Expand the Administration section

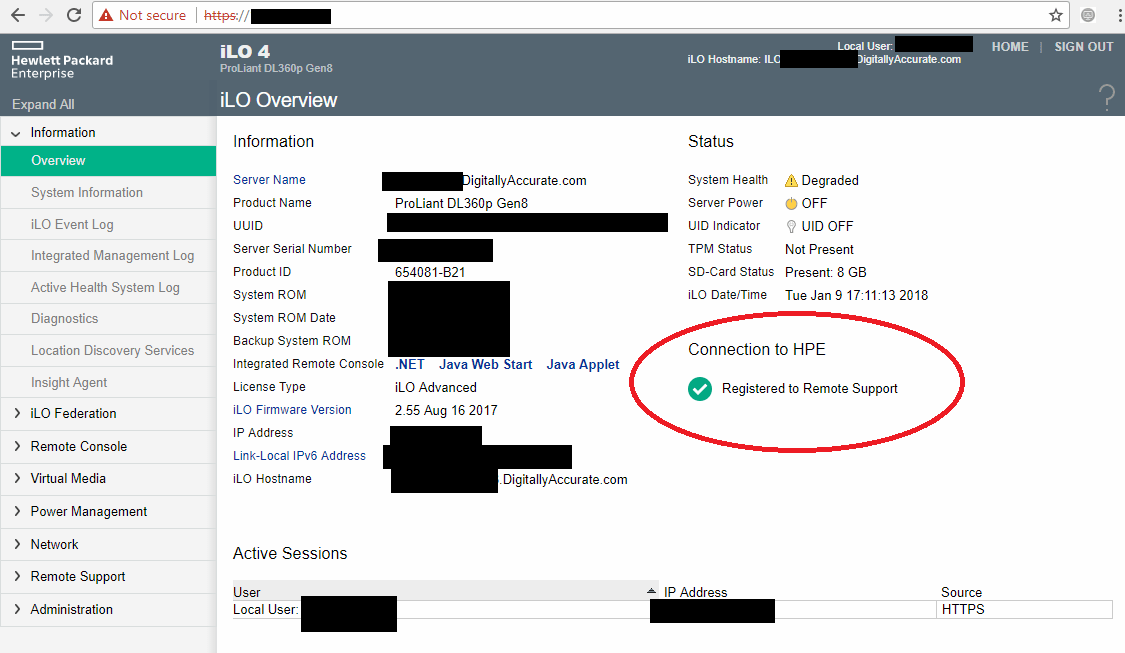coord(17,609)
